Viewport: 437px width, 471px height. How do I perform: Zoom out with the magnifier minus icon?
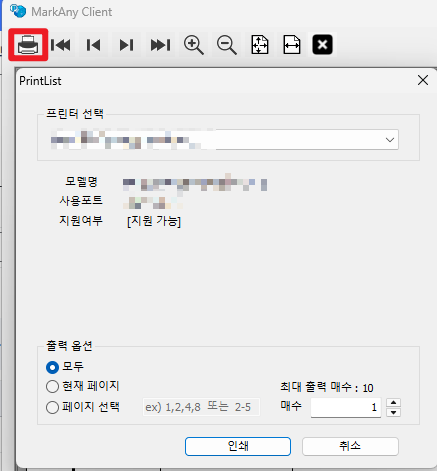227,45
